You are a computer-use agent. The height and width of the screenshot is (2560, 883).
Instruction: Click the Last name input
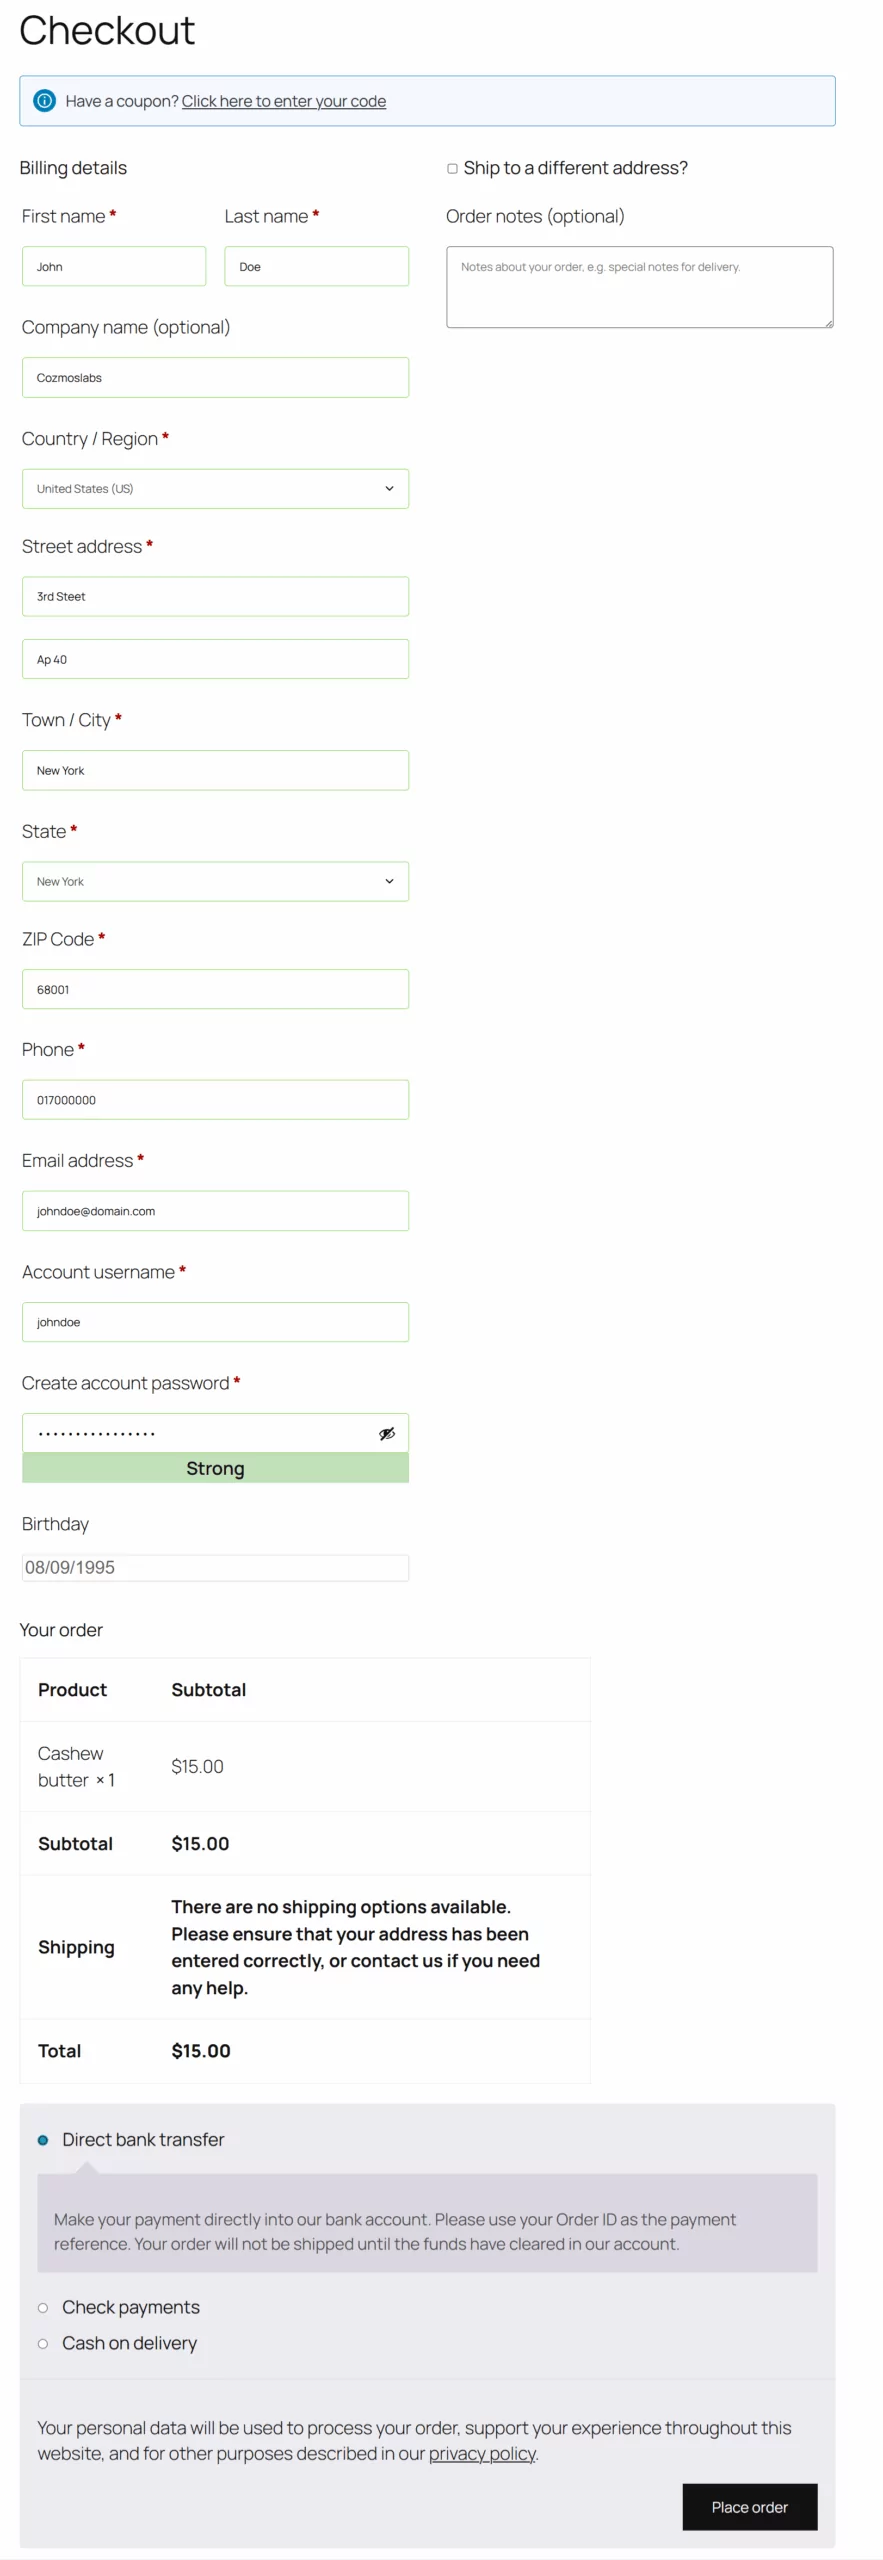coord(316,267)
